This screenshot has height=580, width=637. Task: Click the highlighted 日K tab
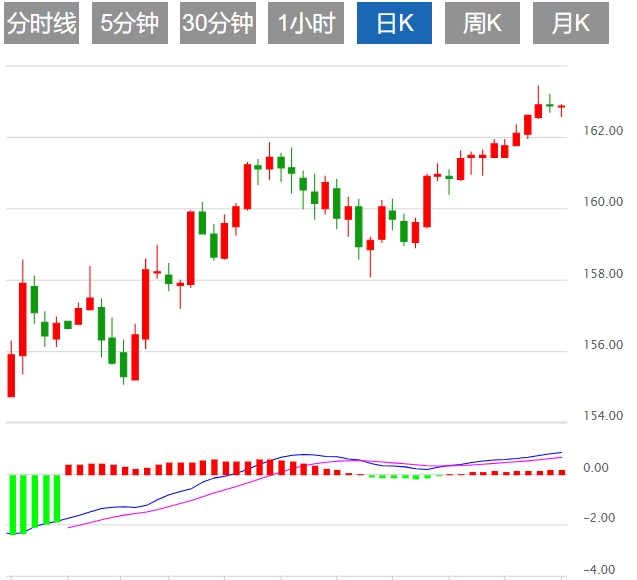(x=394, y=24)
